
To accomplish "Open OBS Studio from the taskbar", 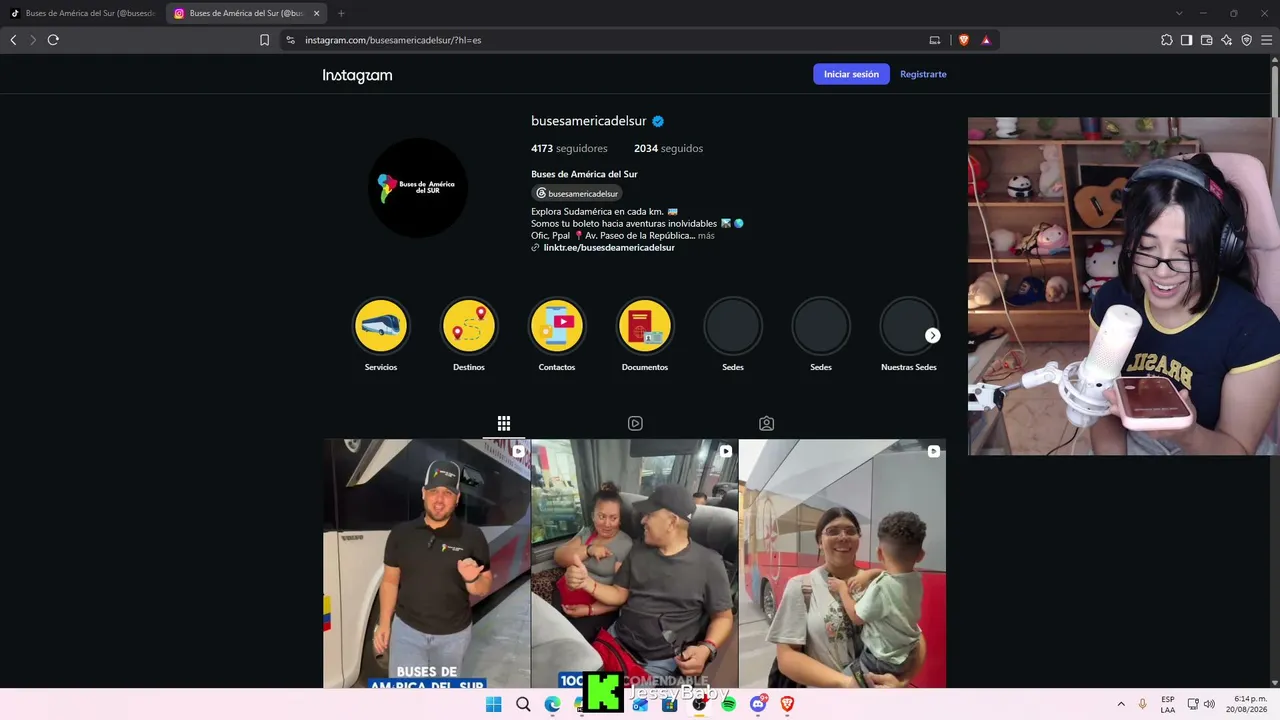I will pos(699,704).
